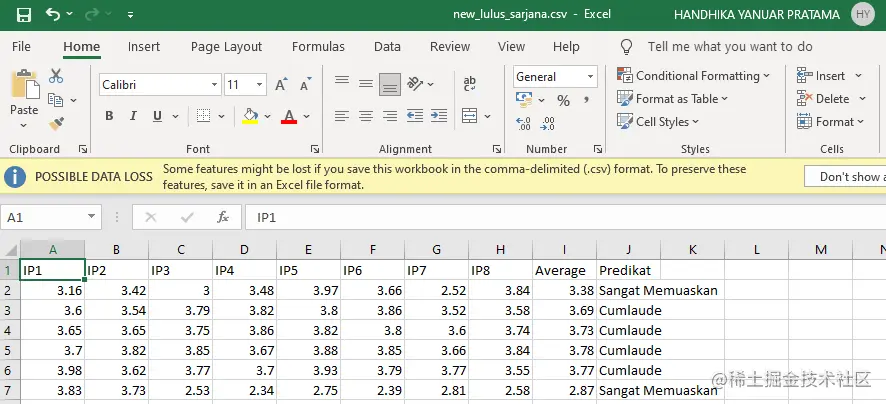The width and height of the screenshot is (886, 404).
Task: Switch to the Page Layout tab
Action: [x=226, y=47]
